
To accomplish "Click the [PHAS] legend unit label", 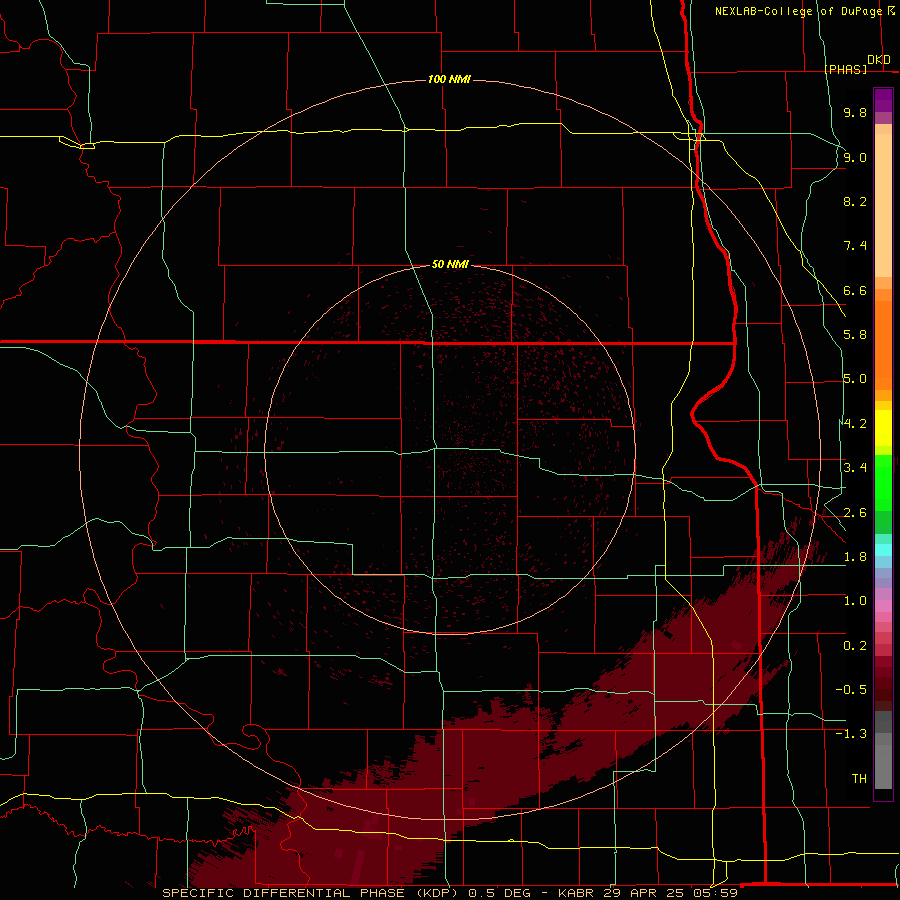I will tap(845, 69).
